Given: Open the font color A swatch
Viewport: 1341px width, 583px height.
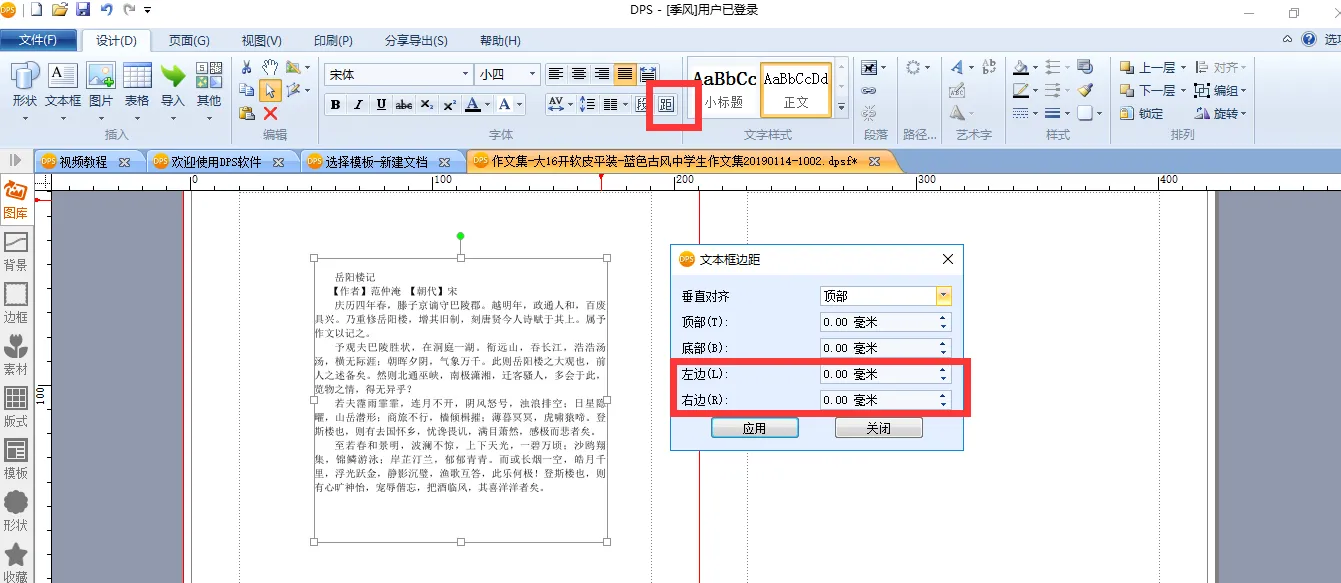Looking at the screenshot, I should click(473, 105).
